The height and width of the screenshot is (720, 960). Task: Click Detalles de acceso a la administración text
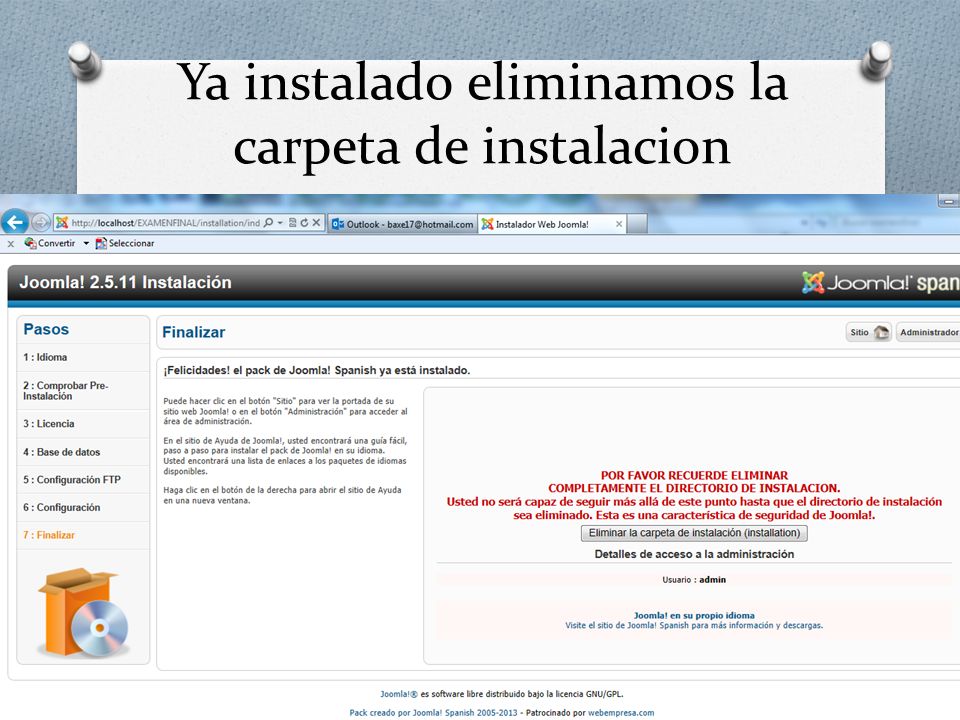(694, 554)
